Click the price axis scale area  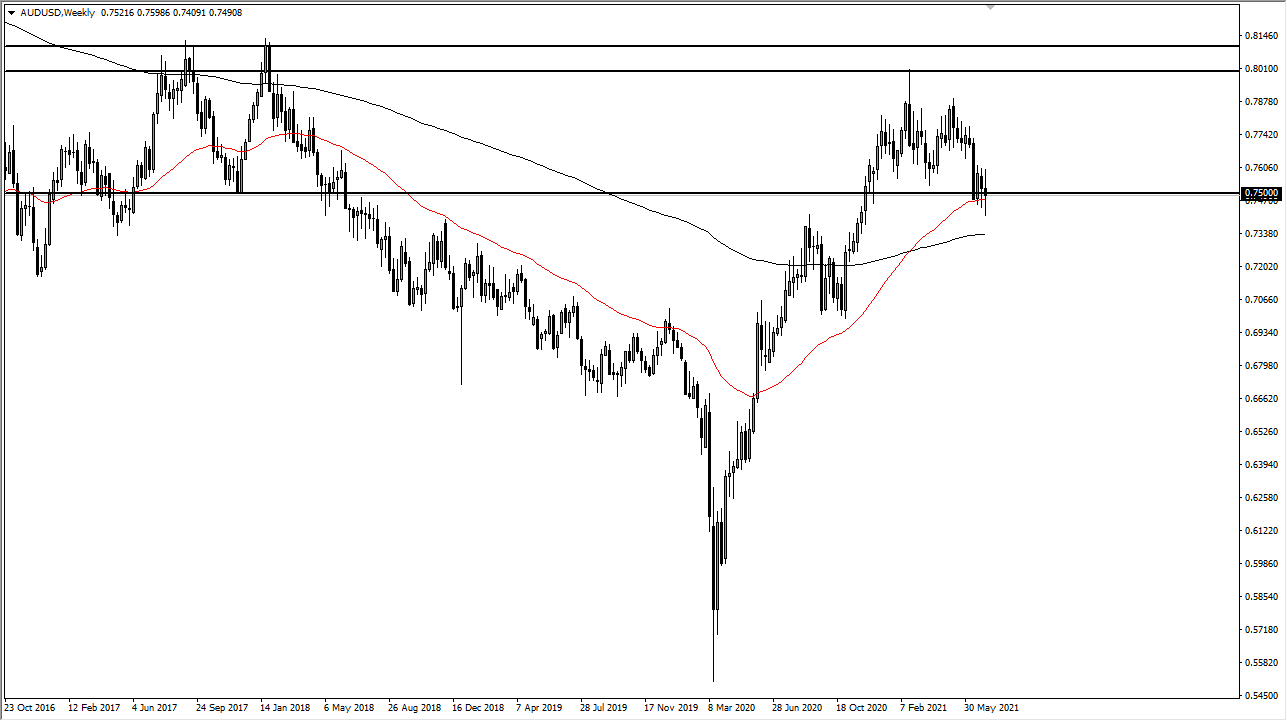pos(1262,350)
